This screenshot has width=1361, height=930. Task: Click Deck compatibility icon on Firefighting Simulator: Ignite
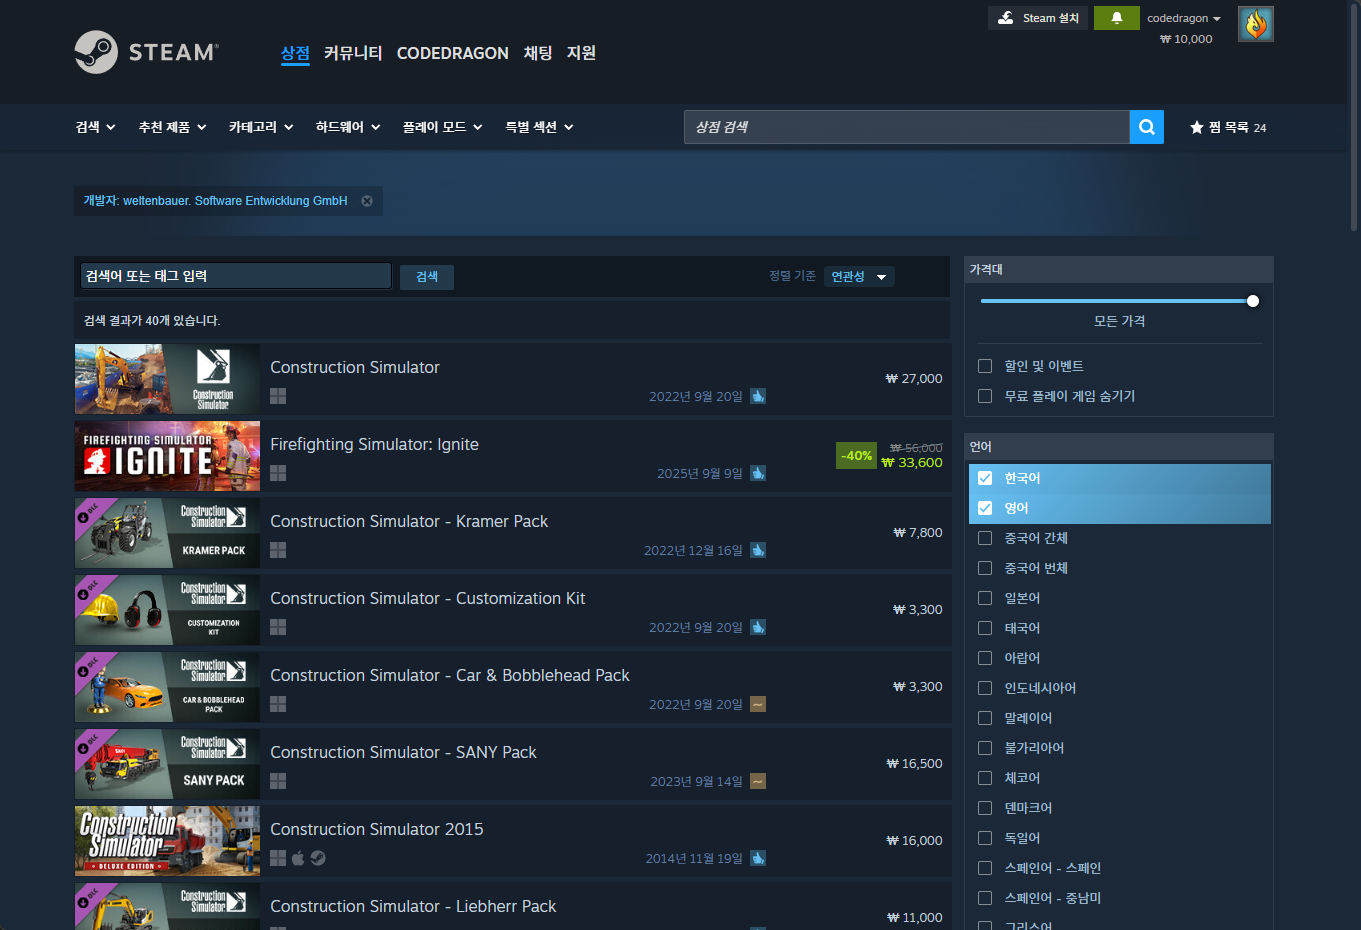coord(758,473)
